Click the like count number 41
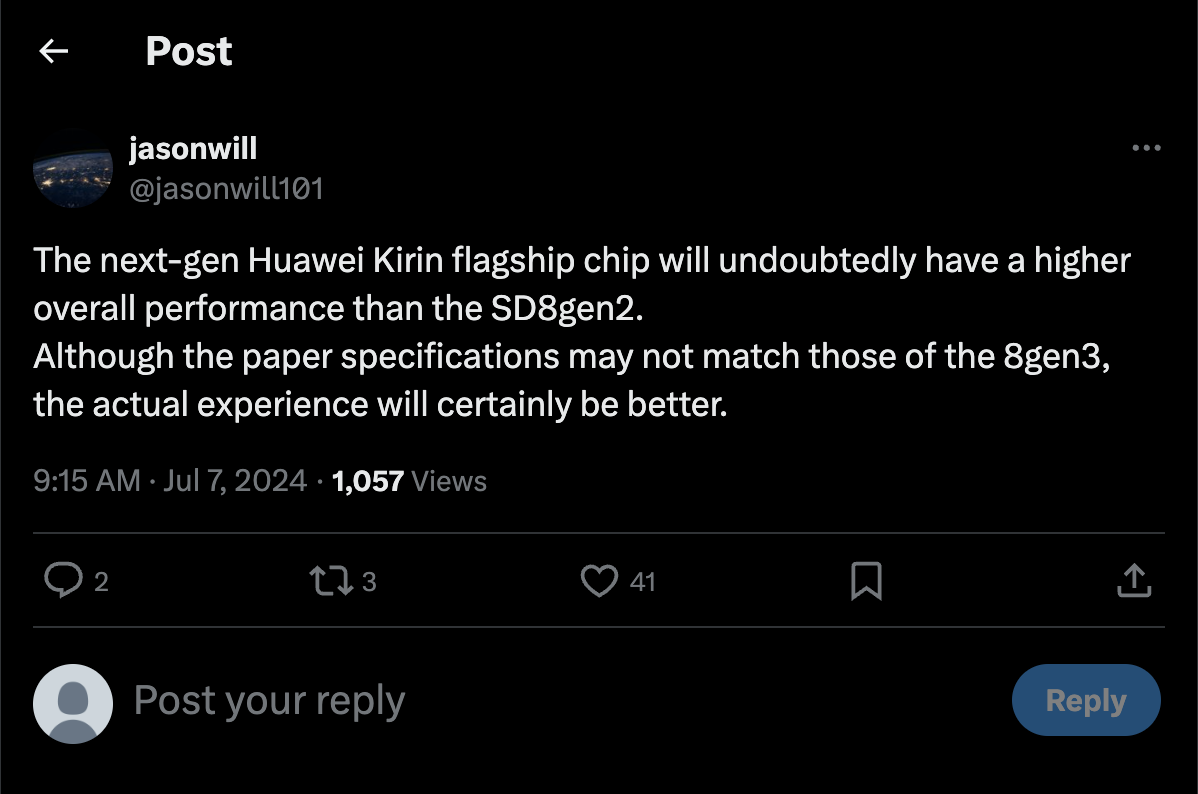This screenshot has height=794, width=1198. (x=643, y=581)
